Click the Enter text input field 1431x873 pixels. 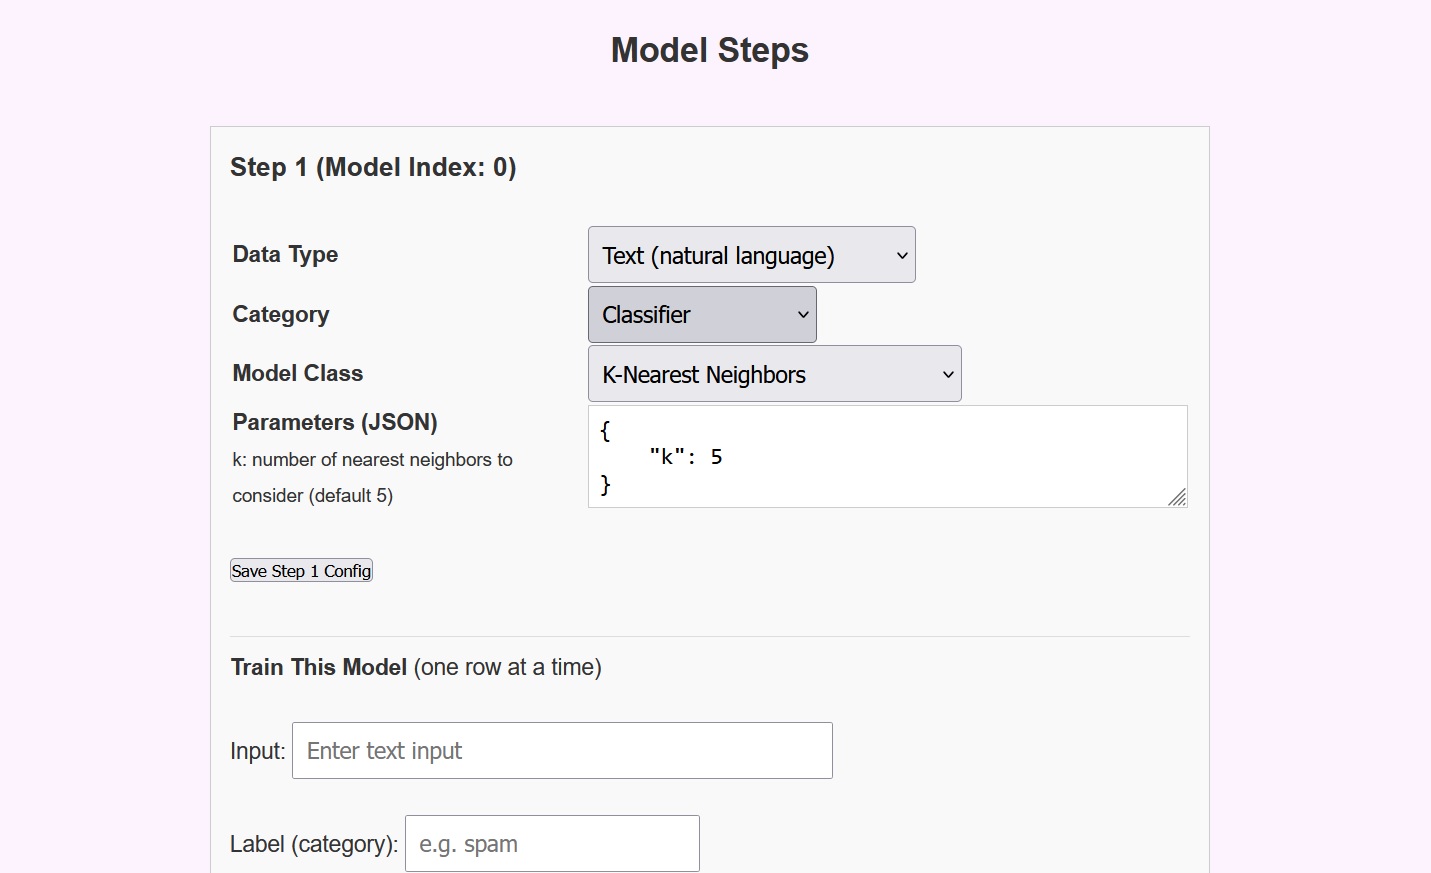(562, 751)
